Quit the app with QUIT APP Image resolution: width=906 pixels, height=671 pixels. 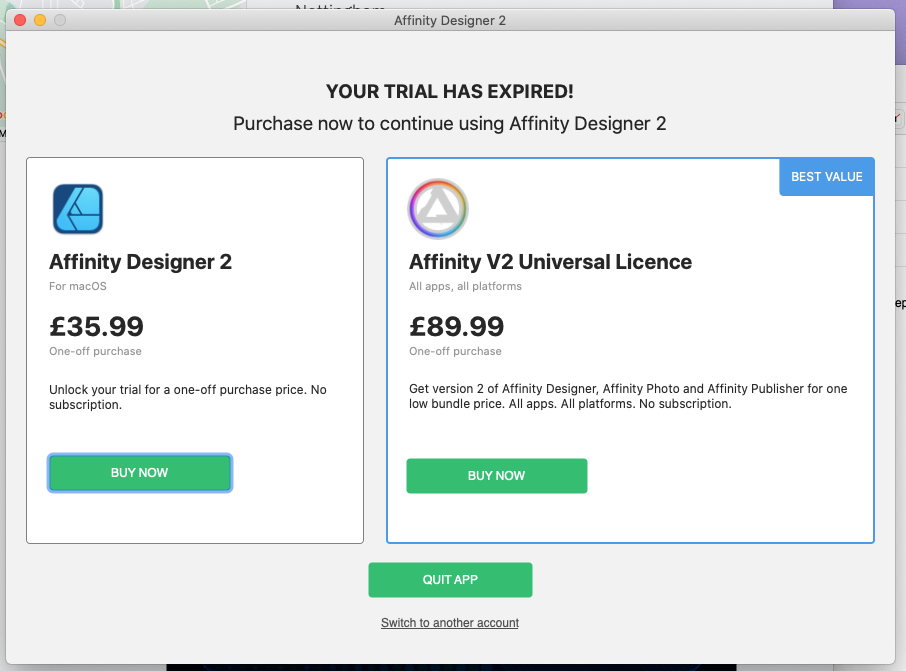[450, 580]
